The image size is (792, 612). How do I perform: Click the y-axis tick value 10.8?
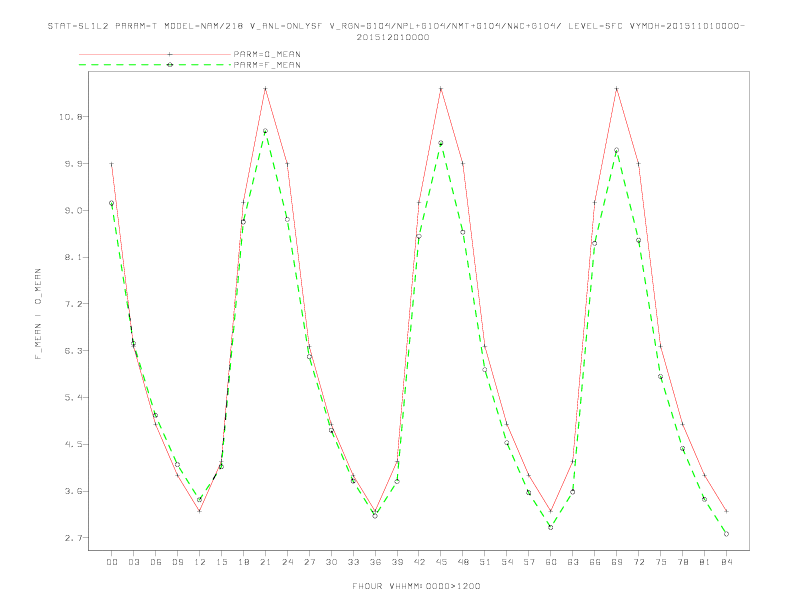73,117
